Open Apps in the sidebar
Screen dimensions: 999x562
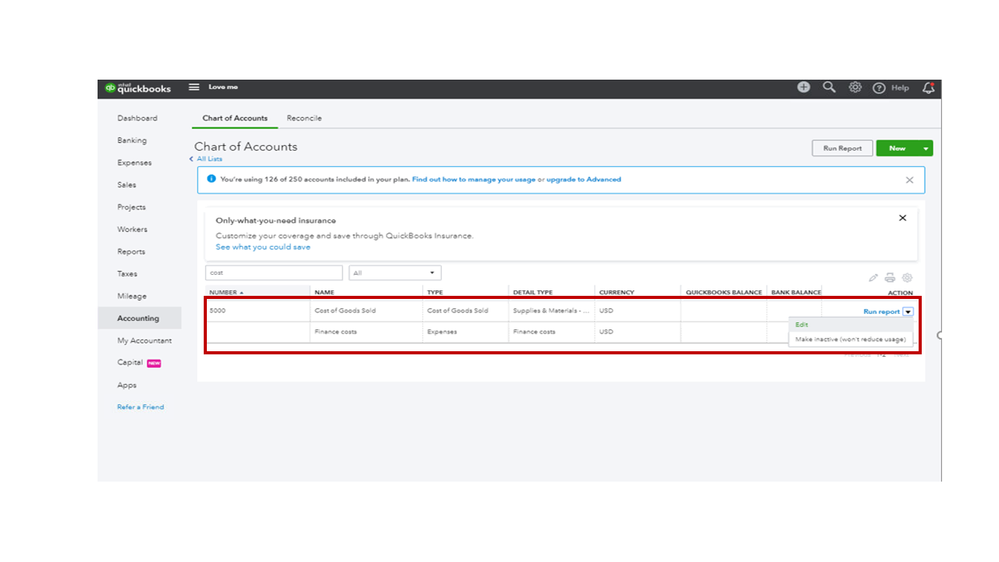127,385
